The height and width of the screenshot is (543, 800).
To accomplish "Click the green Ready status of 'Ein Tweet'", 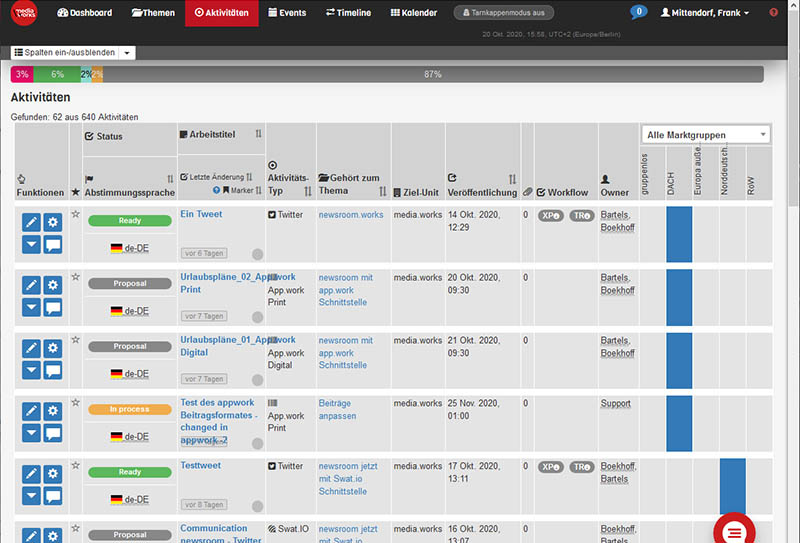I will pyautogui.click(x=130, y=220).
